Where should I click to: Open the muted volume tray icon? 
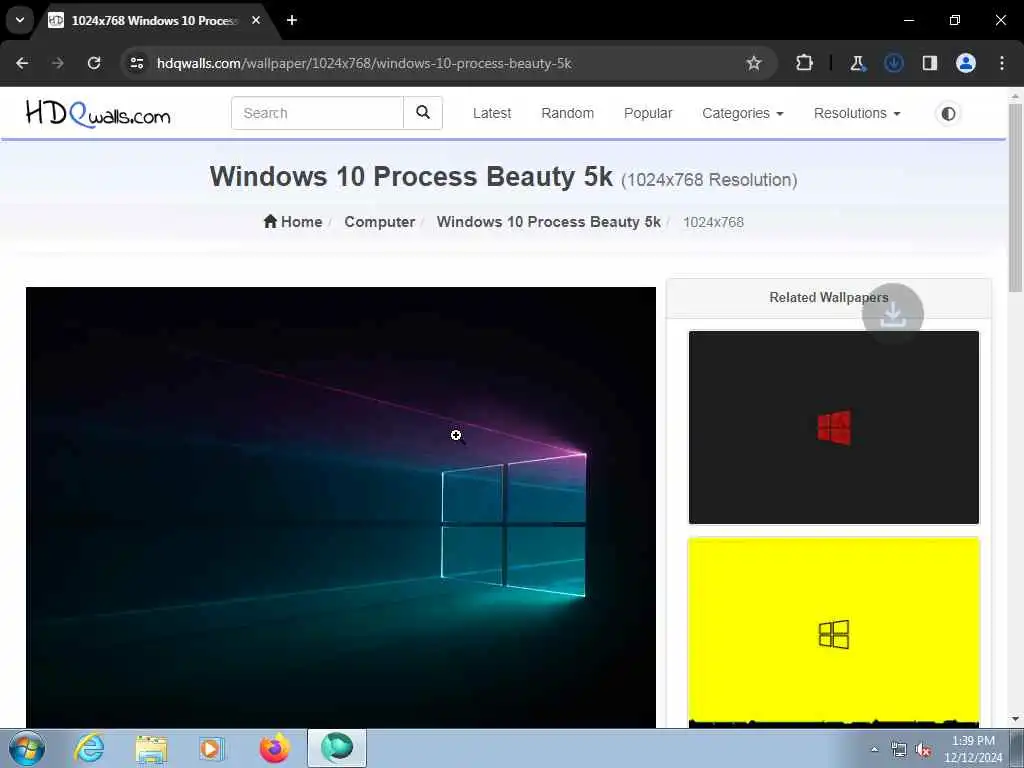click(x=923, y=750)
